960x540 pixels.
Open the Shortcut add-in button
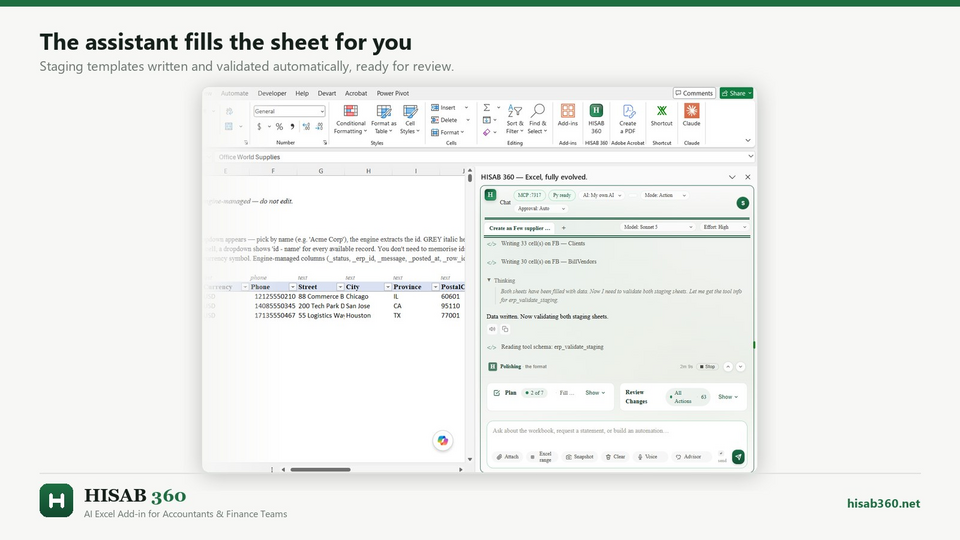click(661, 116)
